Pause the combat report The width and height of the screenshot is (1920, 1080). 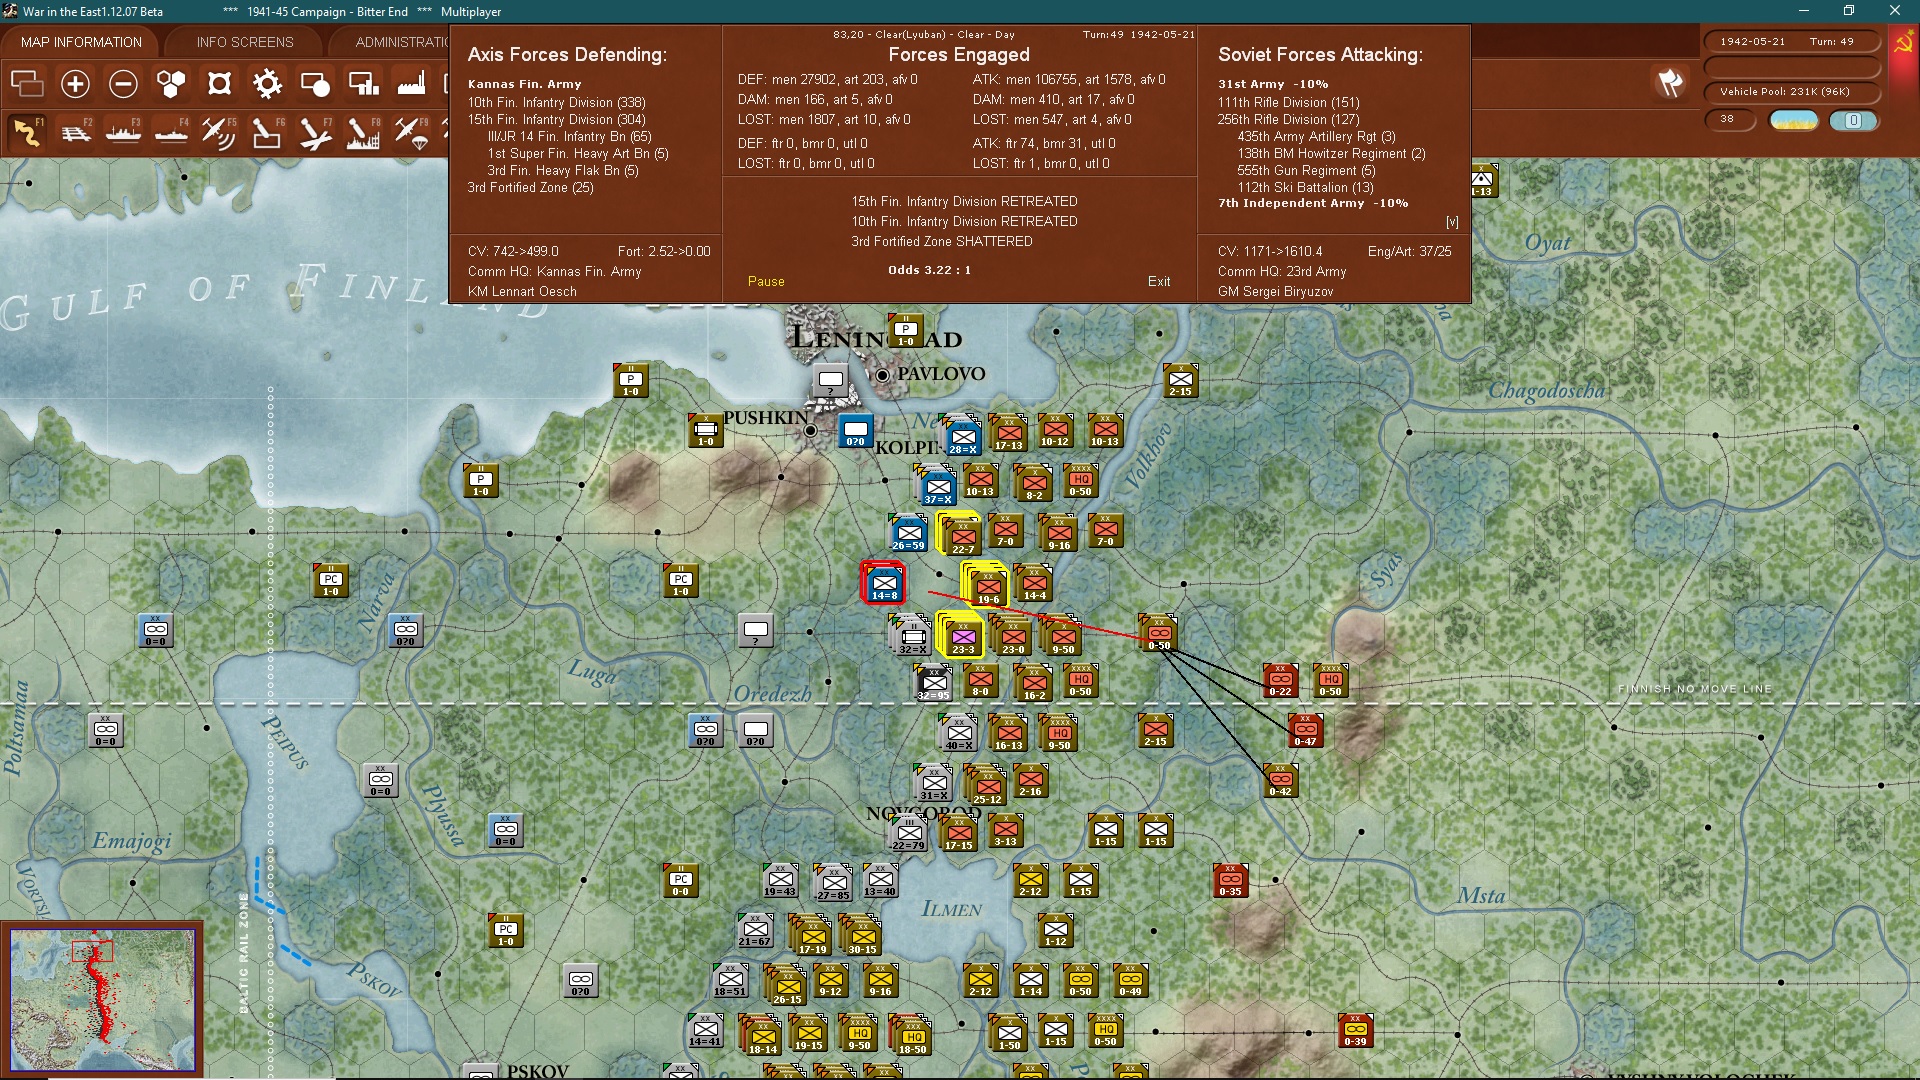[x=766, y=282]
